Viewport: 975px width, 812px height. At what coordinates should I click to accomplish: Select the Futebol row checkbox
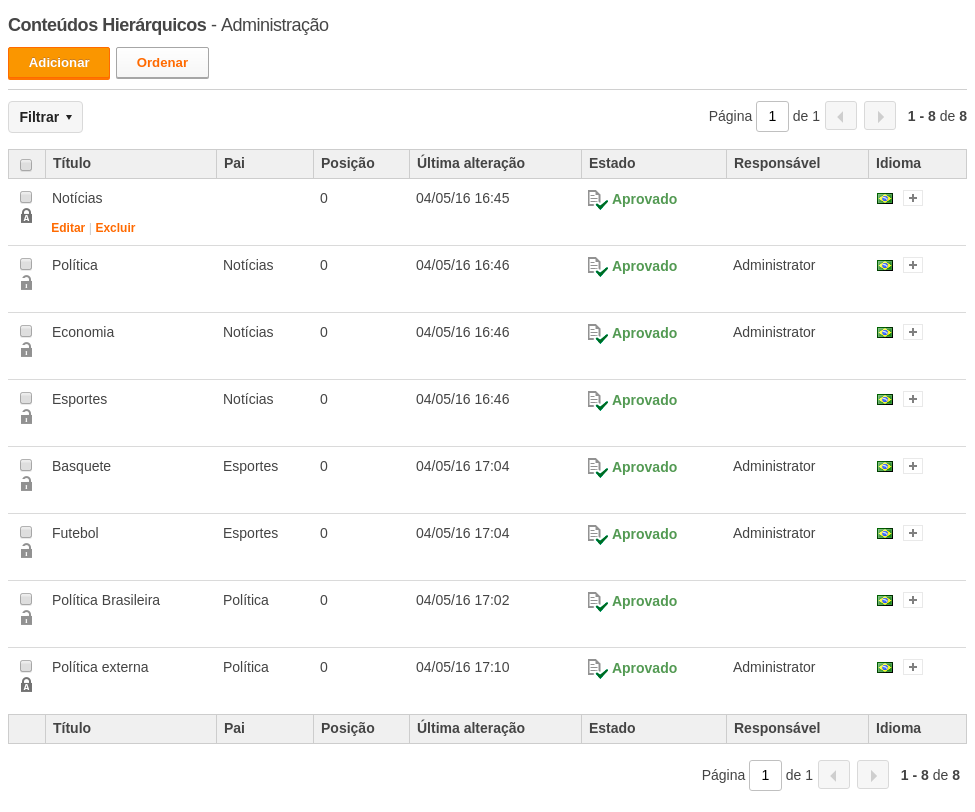coord(26,532)
